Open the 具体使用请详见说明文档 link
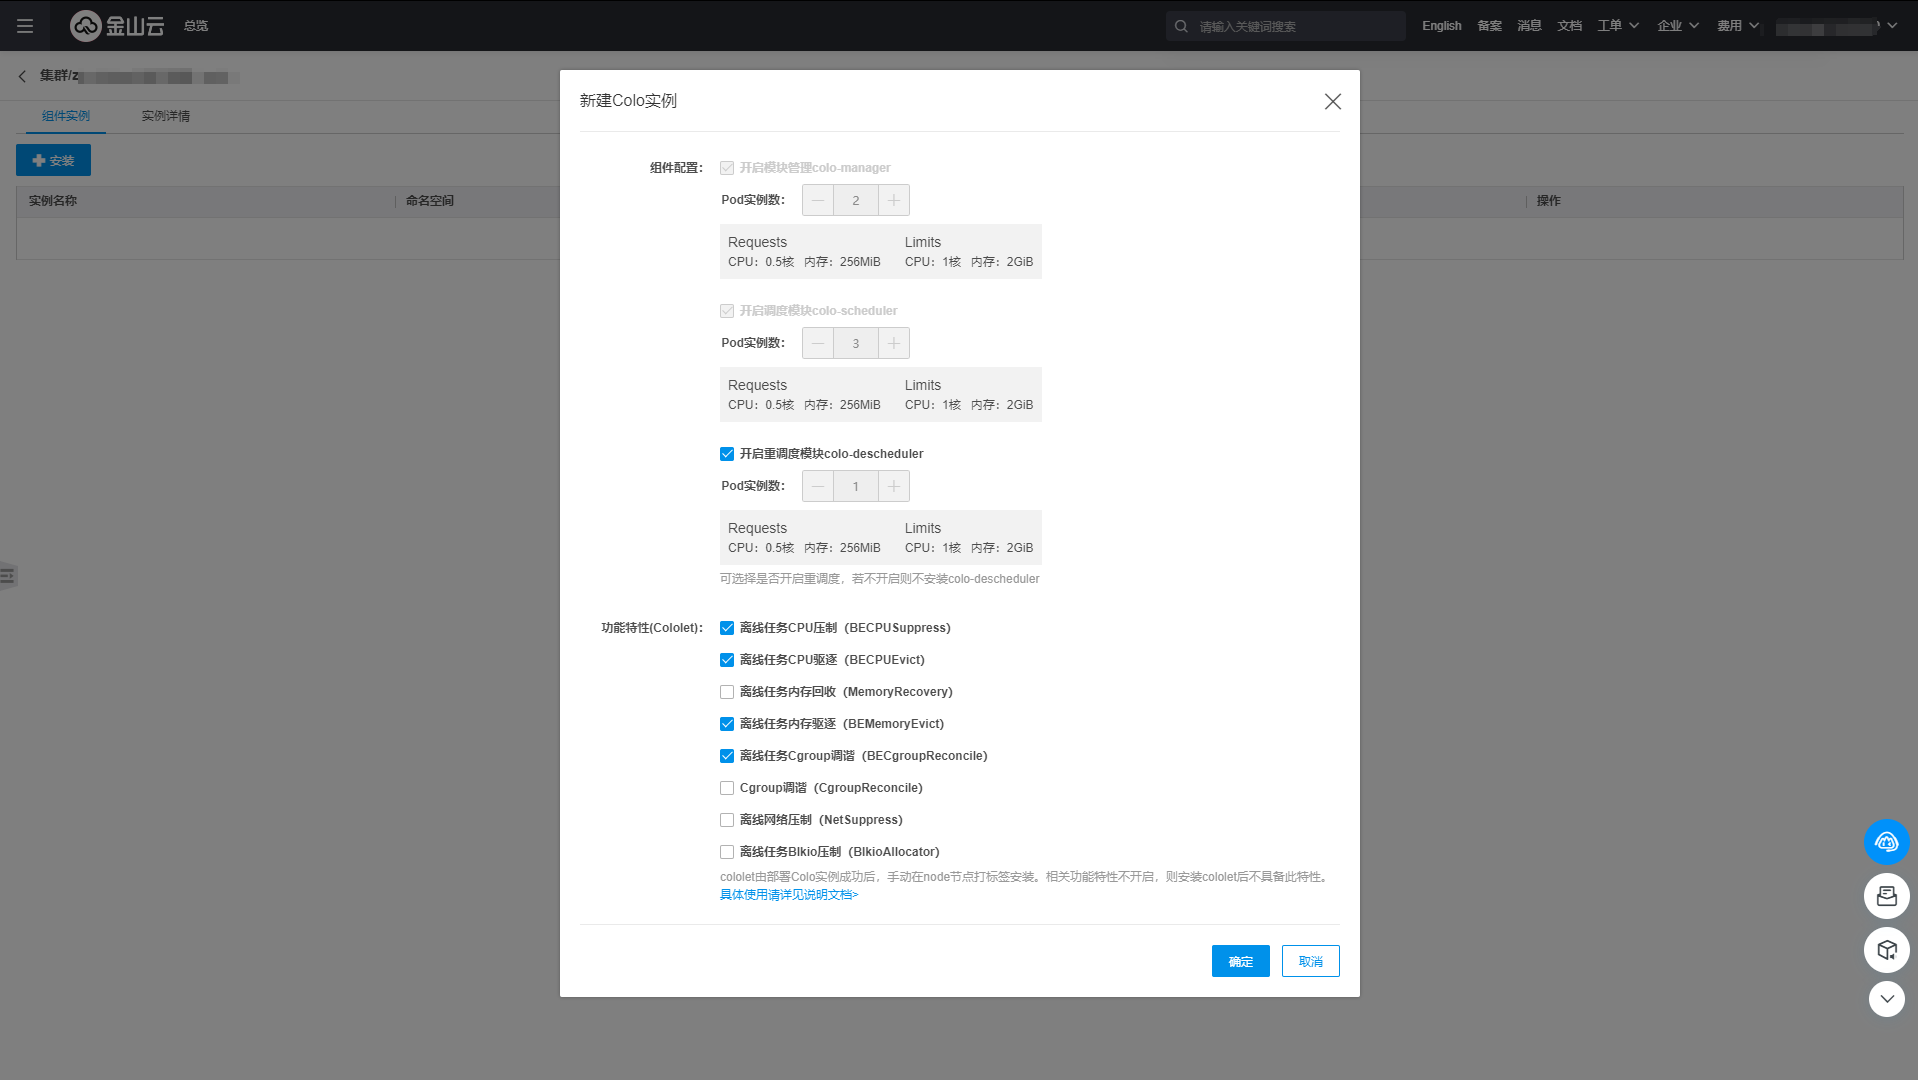 click(789, 895)
